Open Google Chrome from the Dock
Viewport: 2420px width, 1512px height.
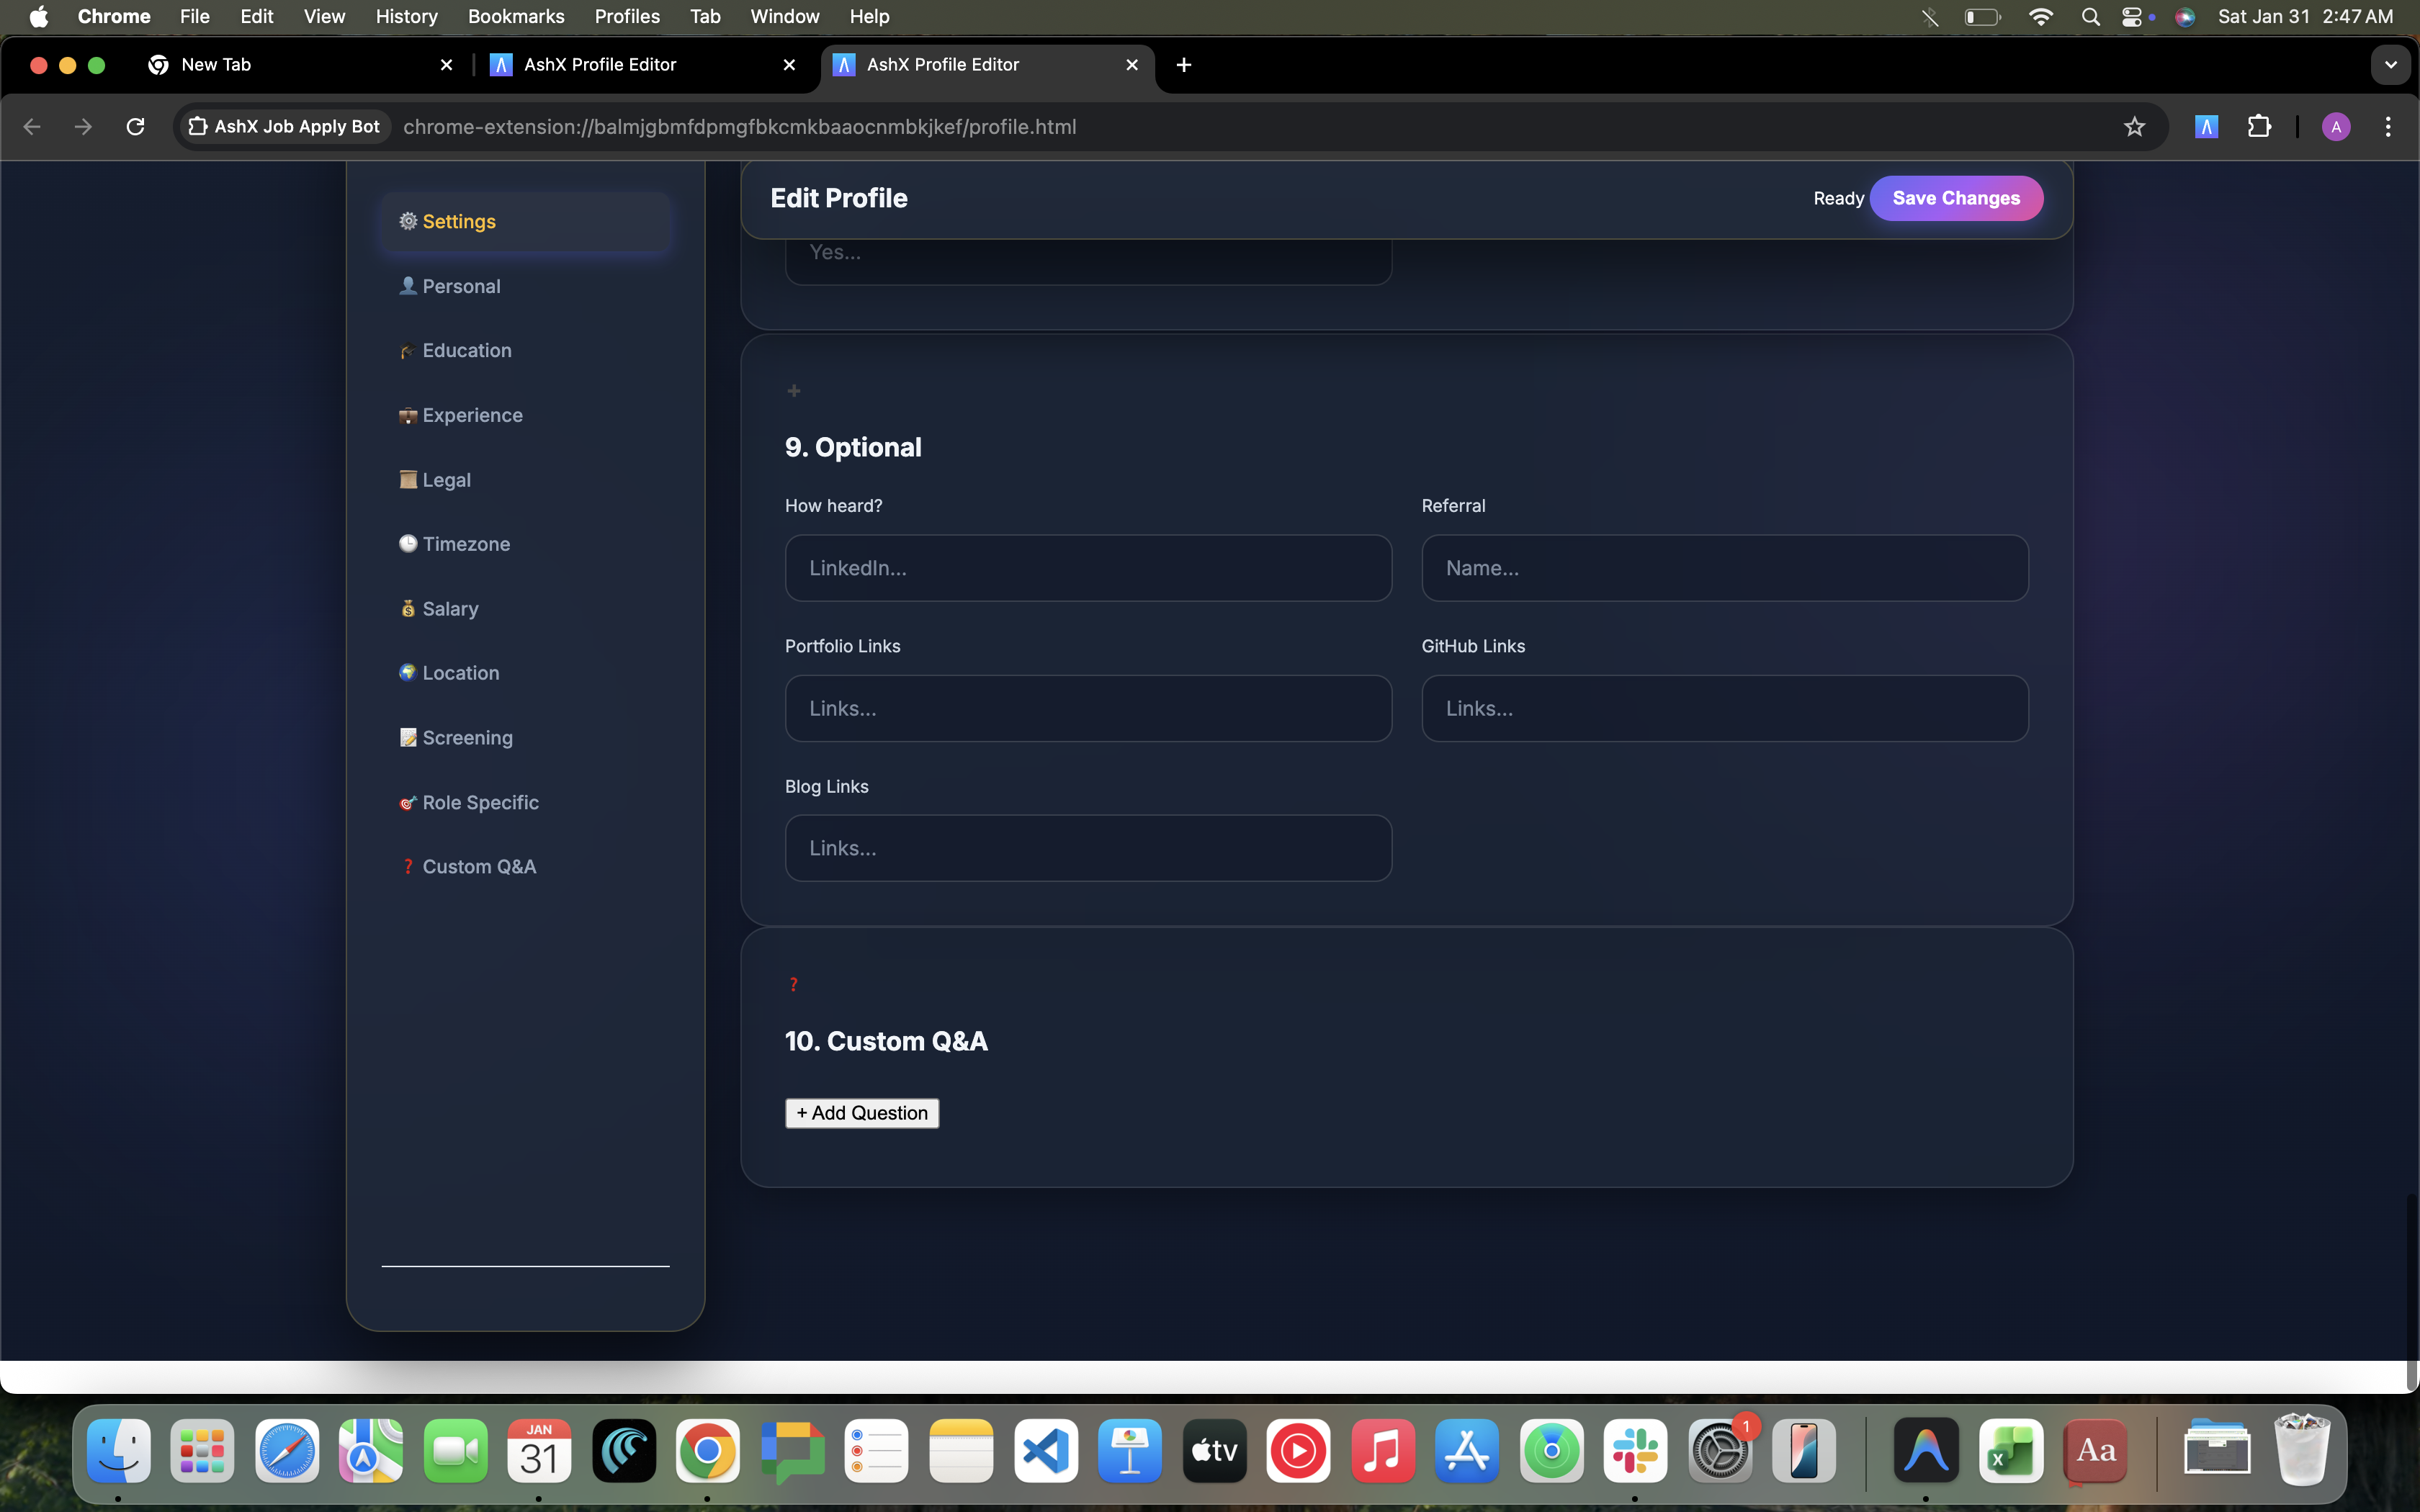708,1451
